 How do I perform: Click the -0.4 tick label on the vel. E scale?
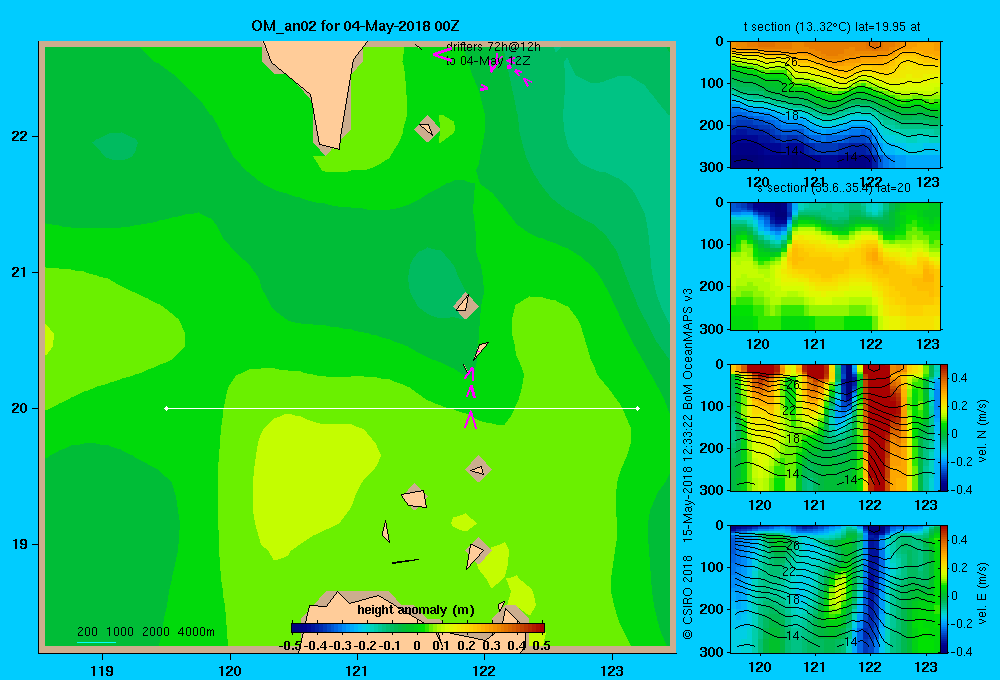coord(960,651)
